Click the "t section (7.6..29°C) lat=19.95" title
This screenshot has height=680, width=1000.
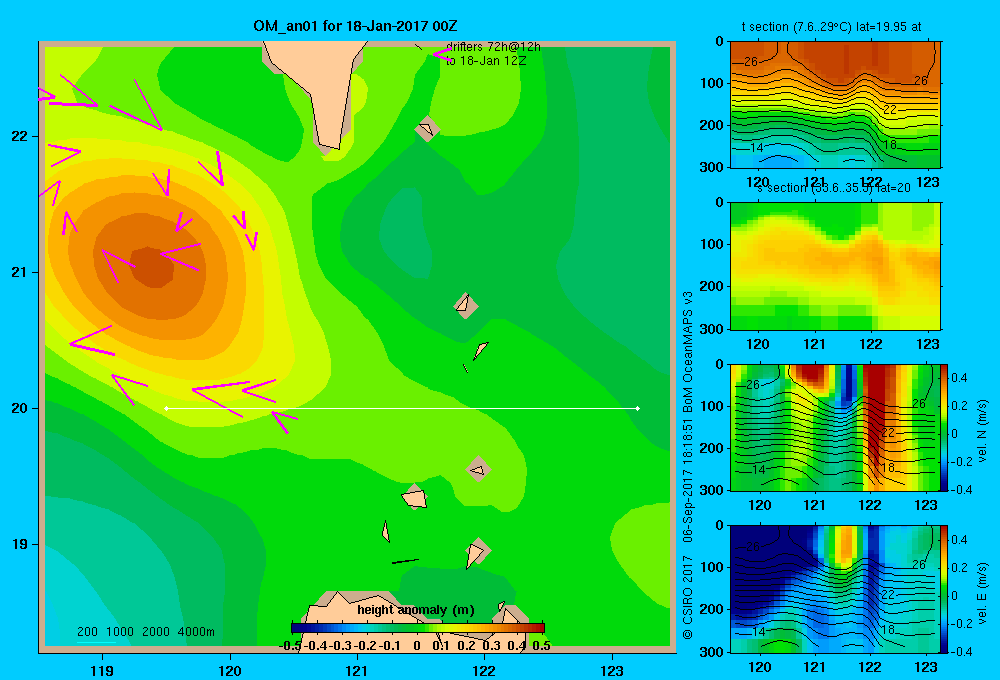point(831,27)
